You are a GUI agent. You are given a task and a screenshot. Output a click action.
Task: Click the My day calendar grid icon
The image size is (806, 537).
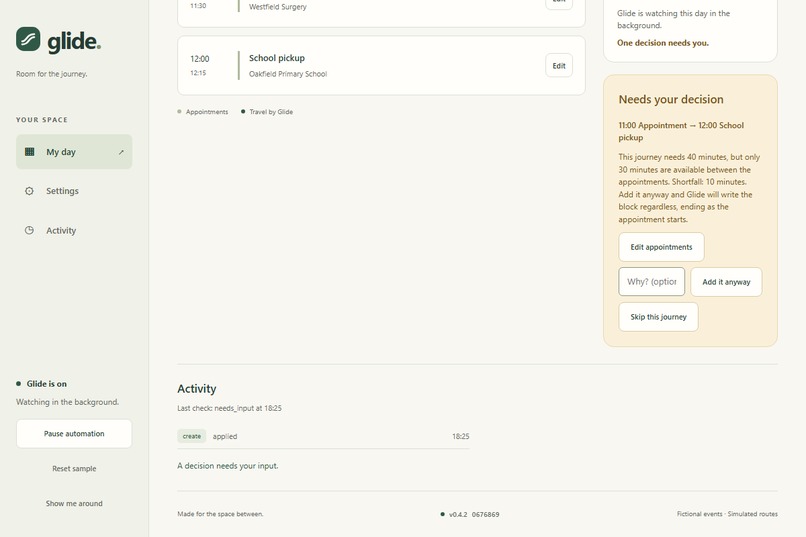(x=30, y=152)
